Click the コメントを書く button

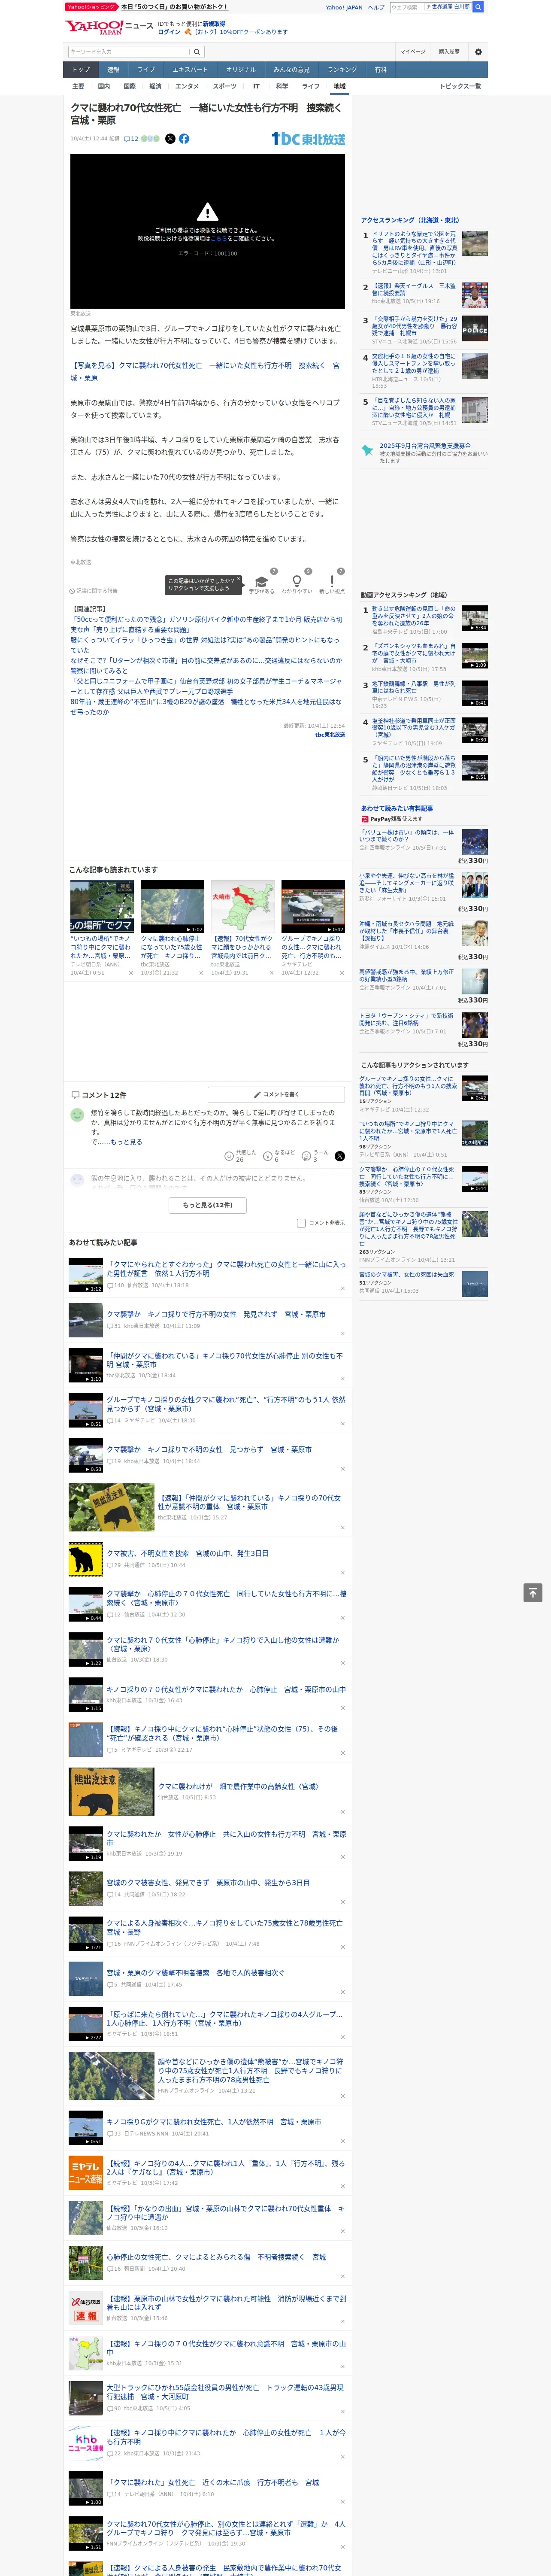pyautogui.click(x=277, y=1095)
